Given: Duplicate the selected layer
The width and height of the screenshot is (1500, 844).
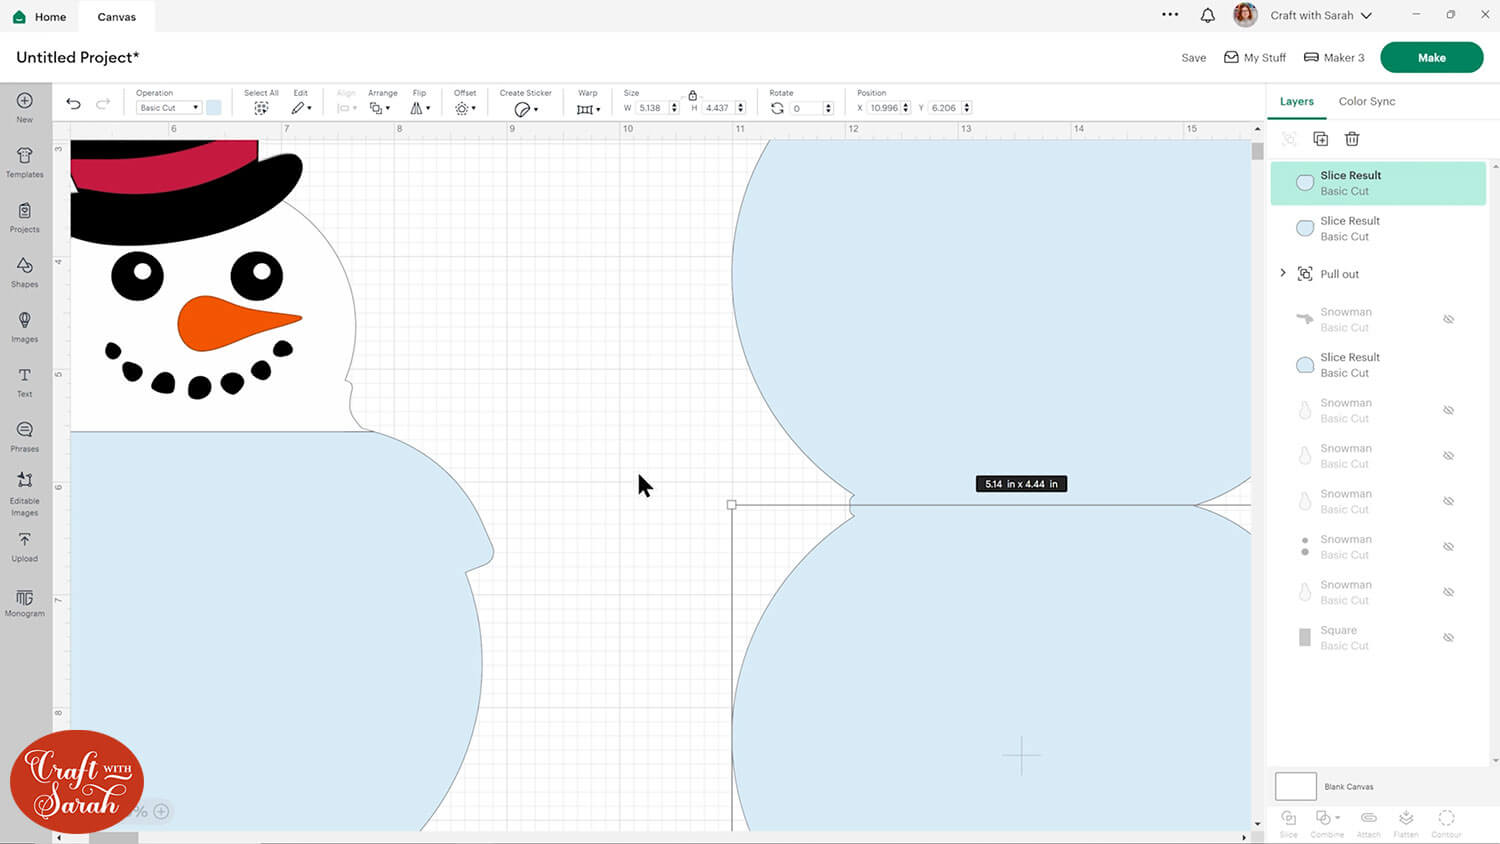Looking at the screenshot, I should pos(1320,139).
